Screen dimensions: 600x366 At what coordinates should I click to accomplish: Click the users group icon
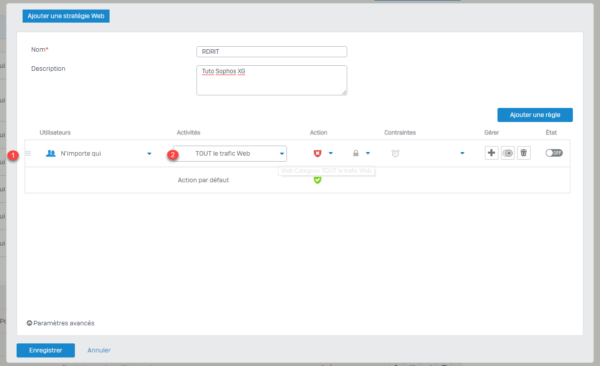point(51,153)
